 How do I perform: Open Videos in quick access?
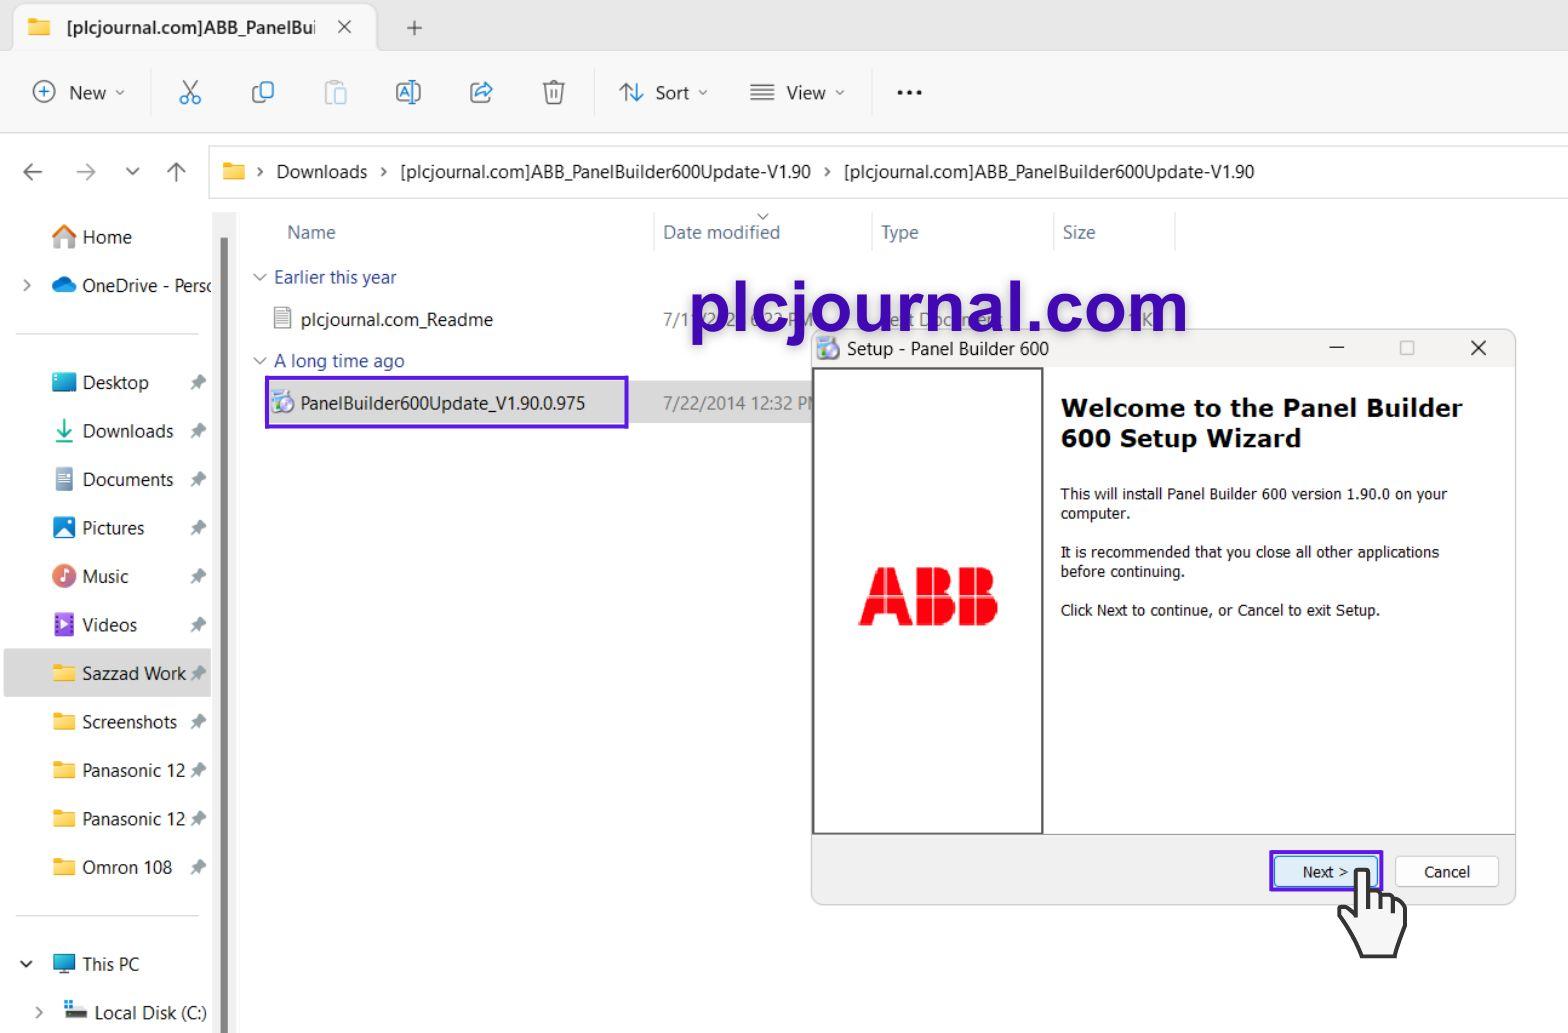point(109,625)
